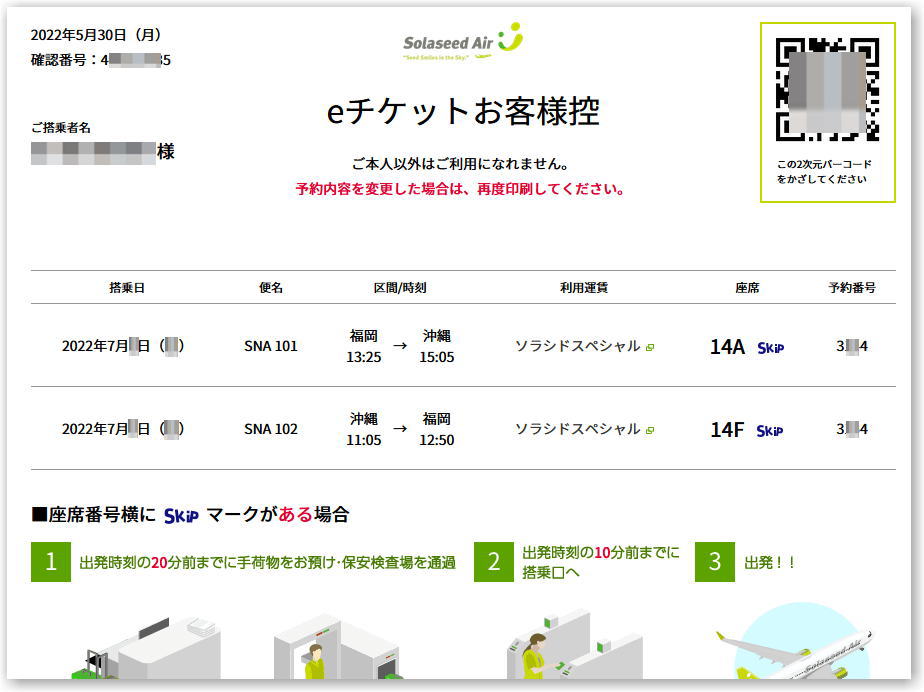Screen dimensions: 924x692
Task: Click ソラシドスペシャル fare link for SNA 102
Action: tap(578, 429)
